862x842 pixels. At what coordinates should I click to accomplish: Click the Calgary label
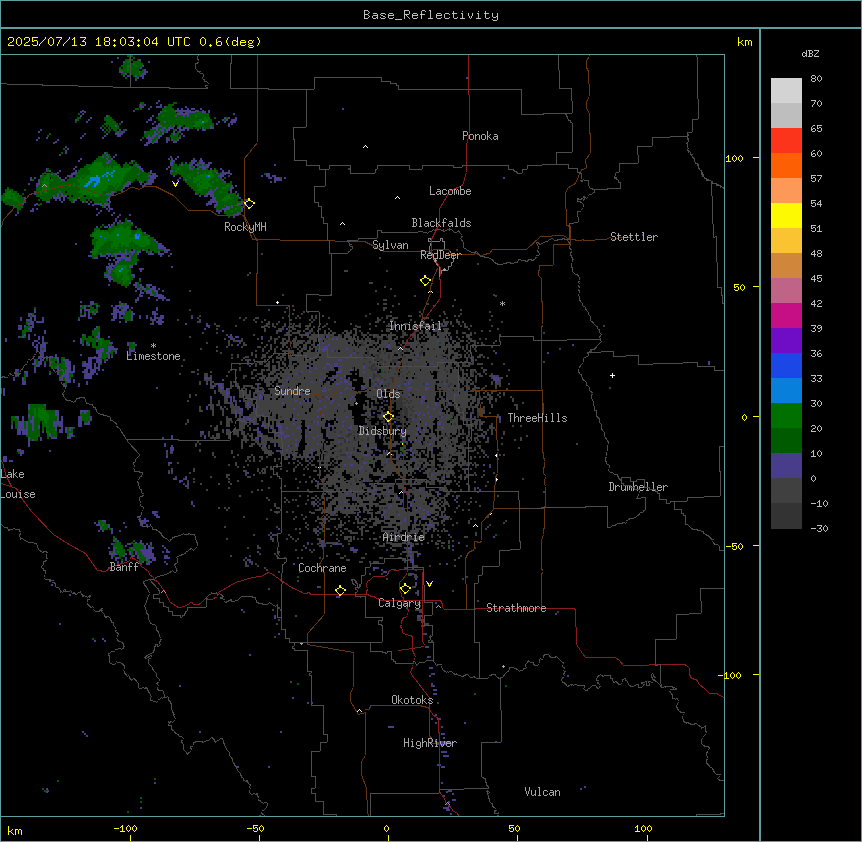400,603
